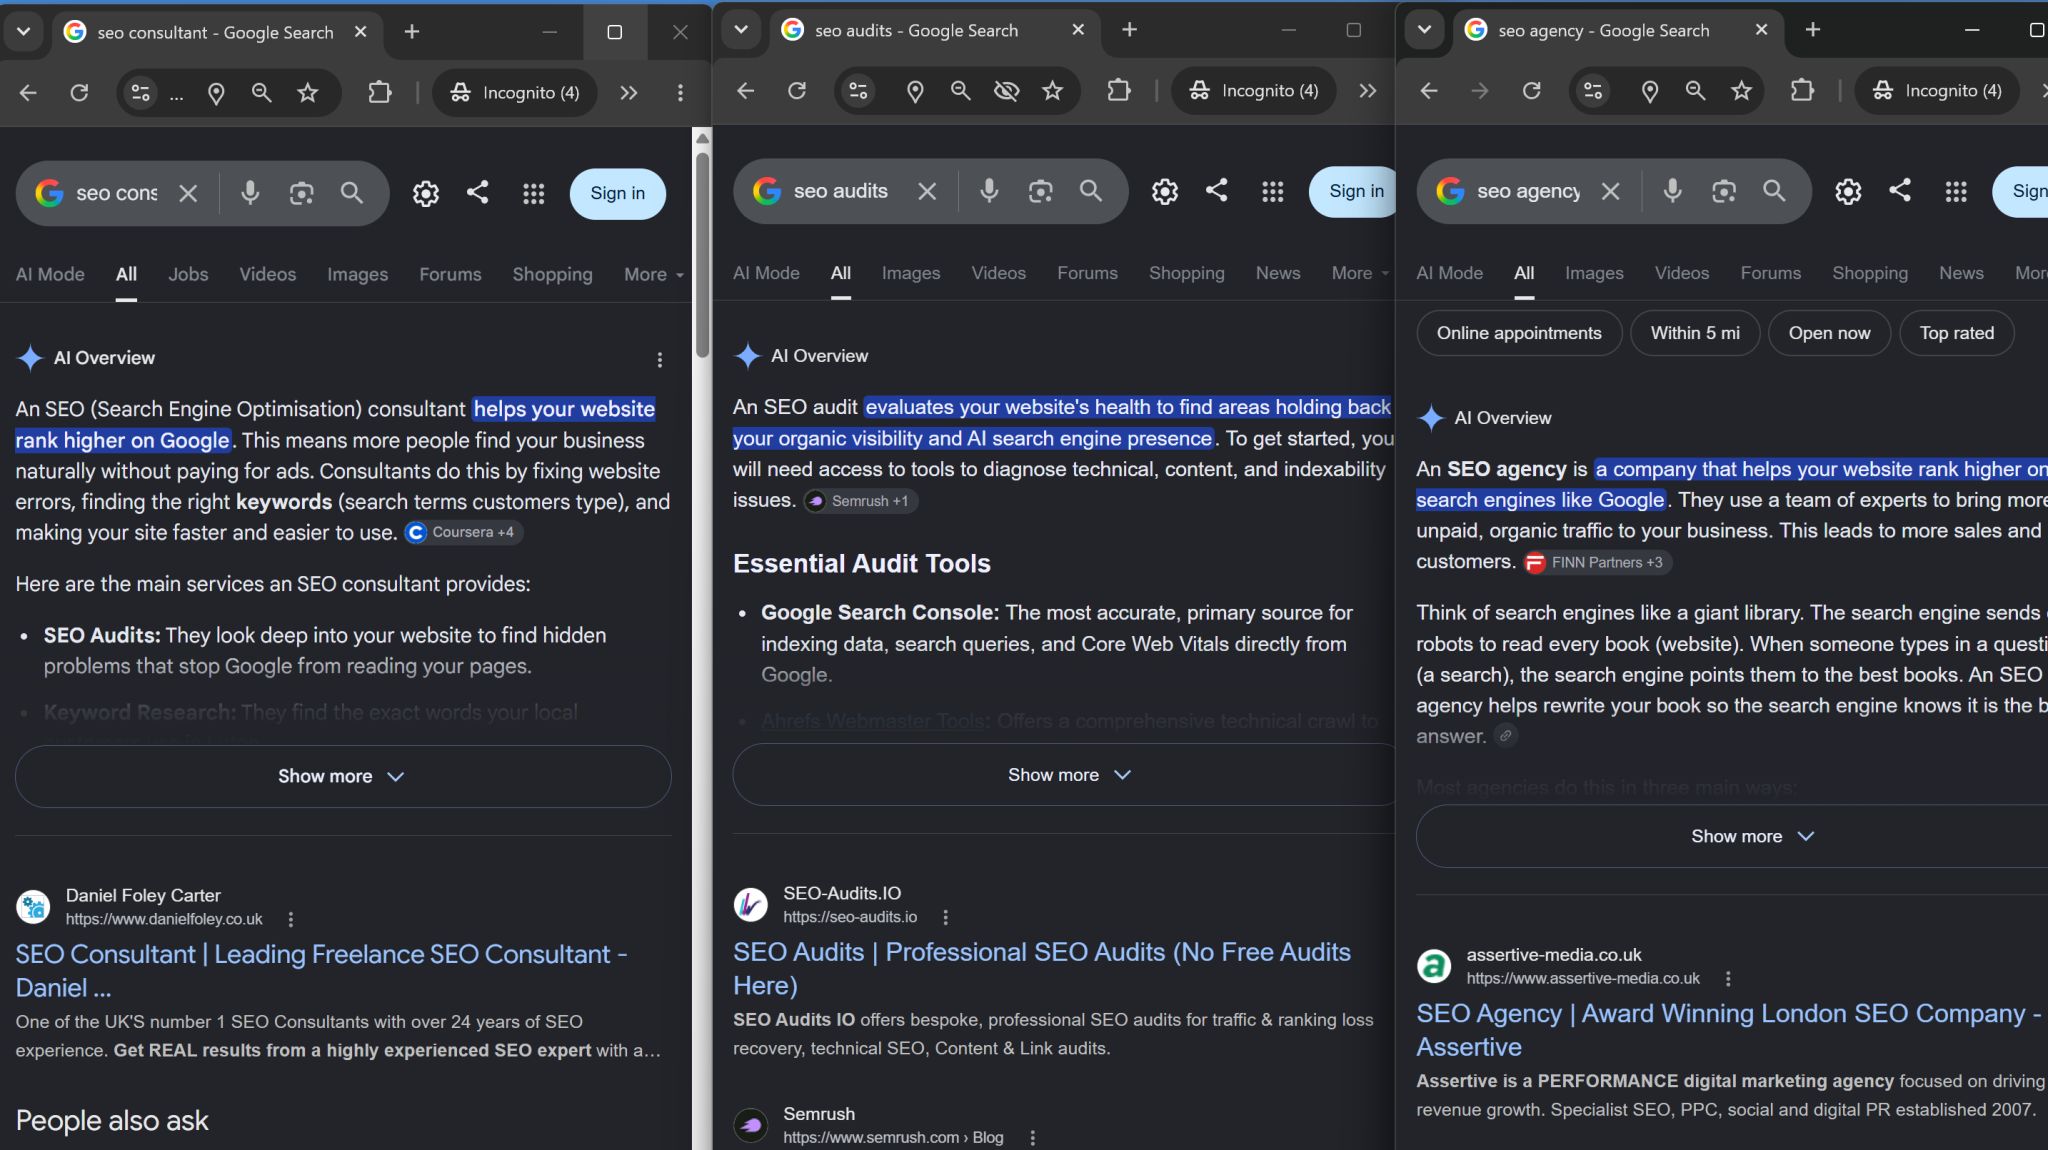Open Google apps grid in seo audits window
The width and height of the screenshot is (2048, 1150).
(x=1273, y=191)
